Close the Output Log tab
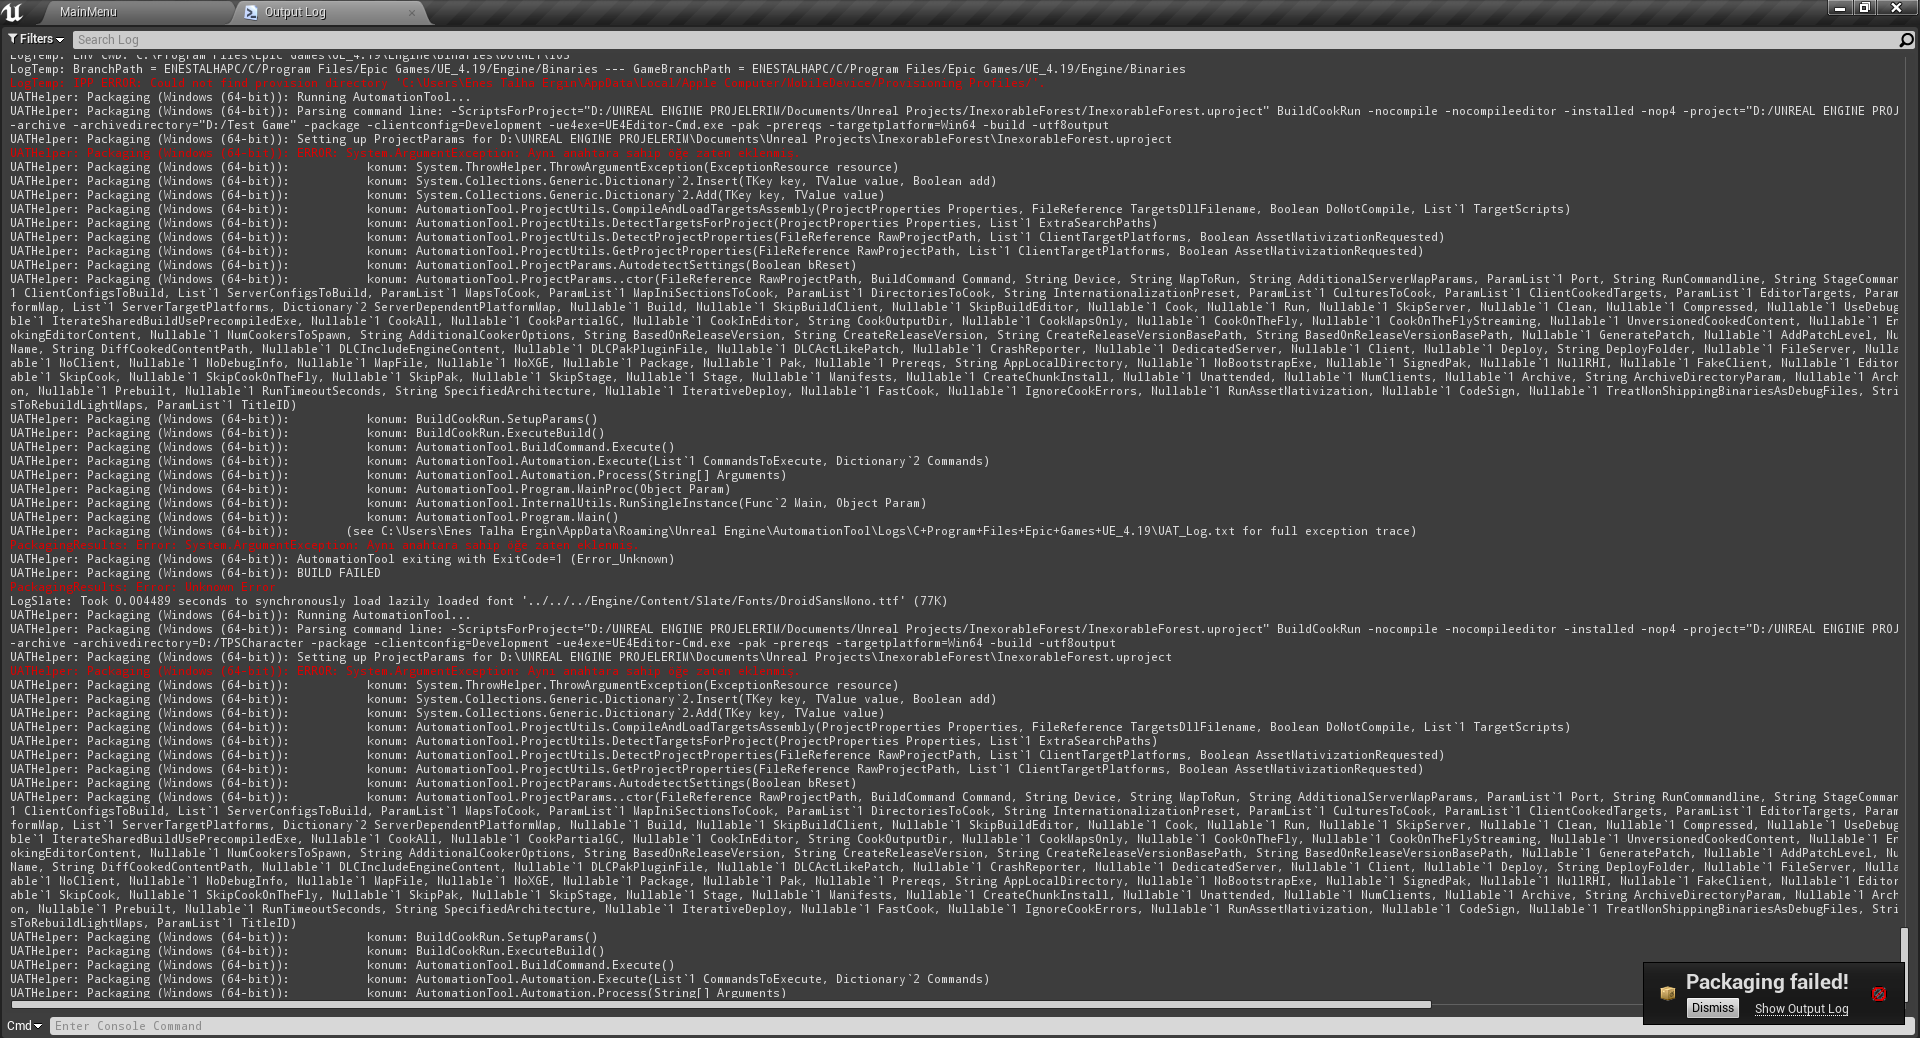Screen dimensions: 1920x1038 (x=412, y=12)
